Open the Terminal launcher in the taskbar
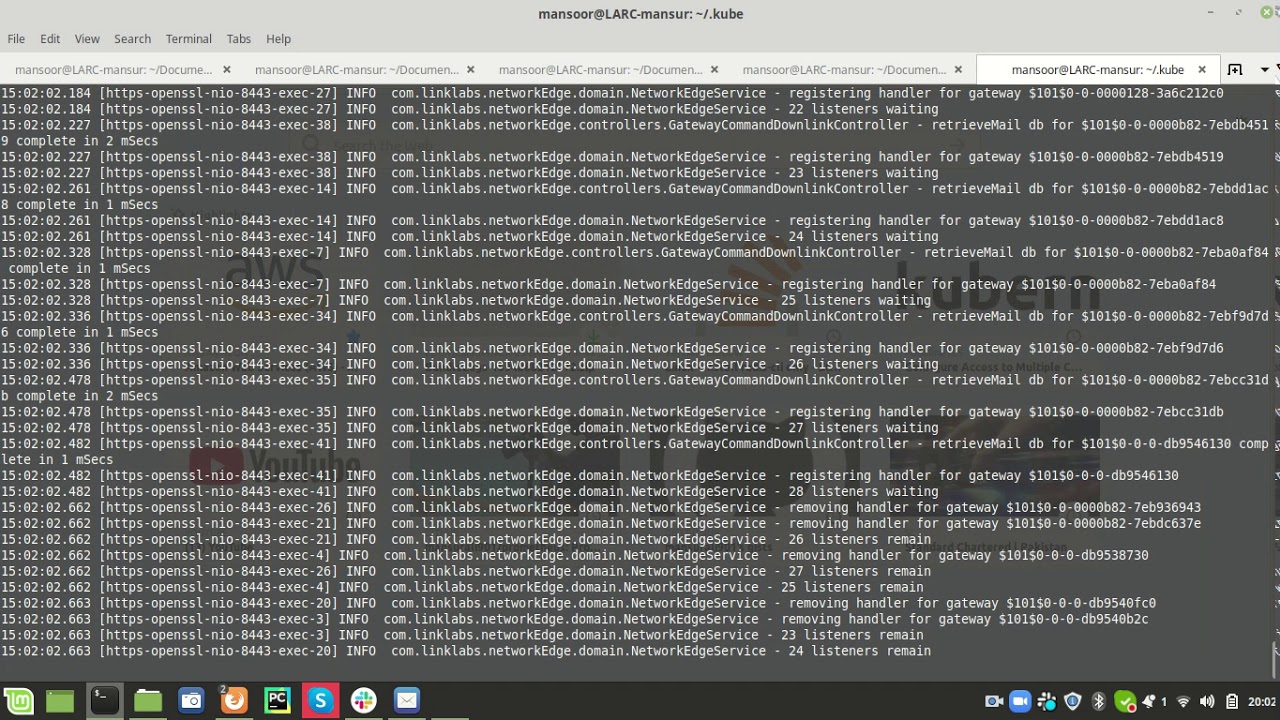 point(104,701)
